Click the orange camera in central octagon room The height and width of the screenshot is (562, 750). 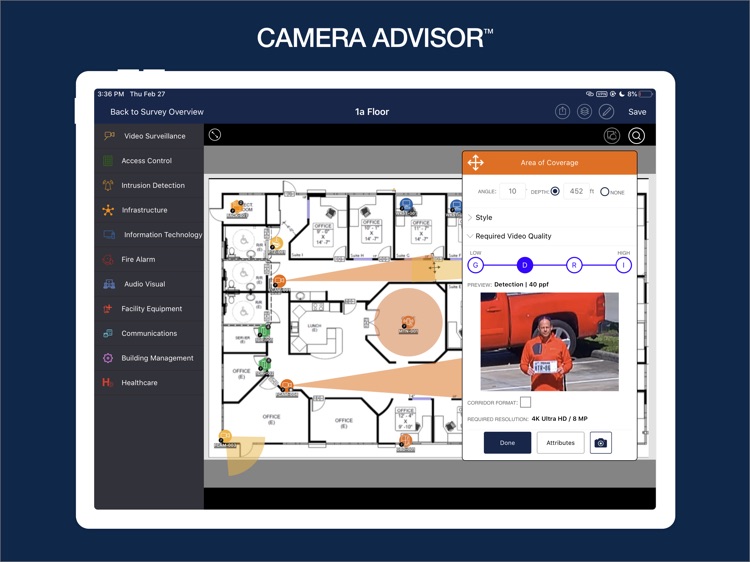(x=408, y=322)
